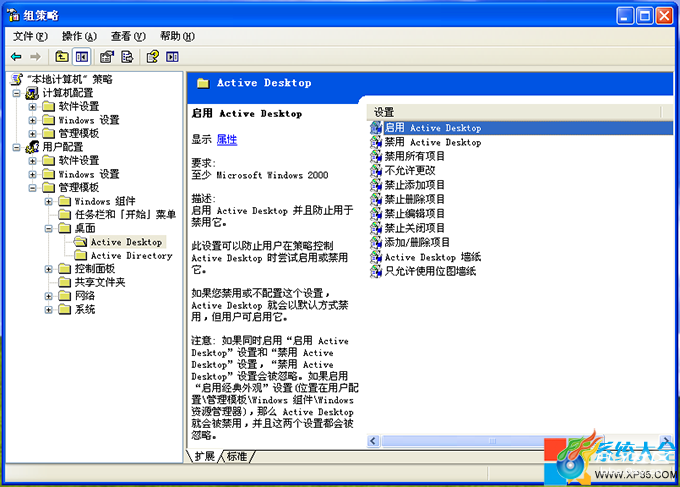Go up one level with folder-up icon
The image size is (680, 487).
pos(62,56)
